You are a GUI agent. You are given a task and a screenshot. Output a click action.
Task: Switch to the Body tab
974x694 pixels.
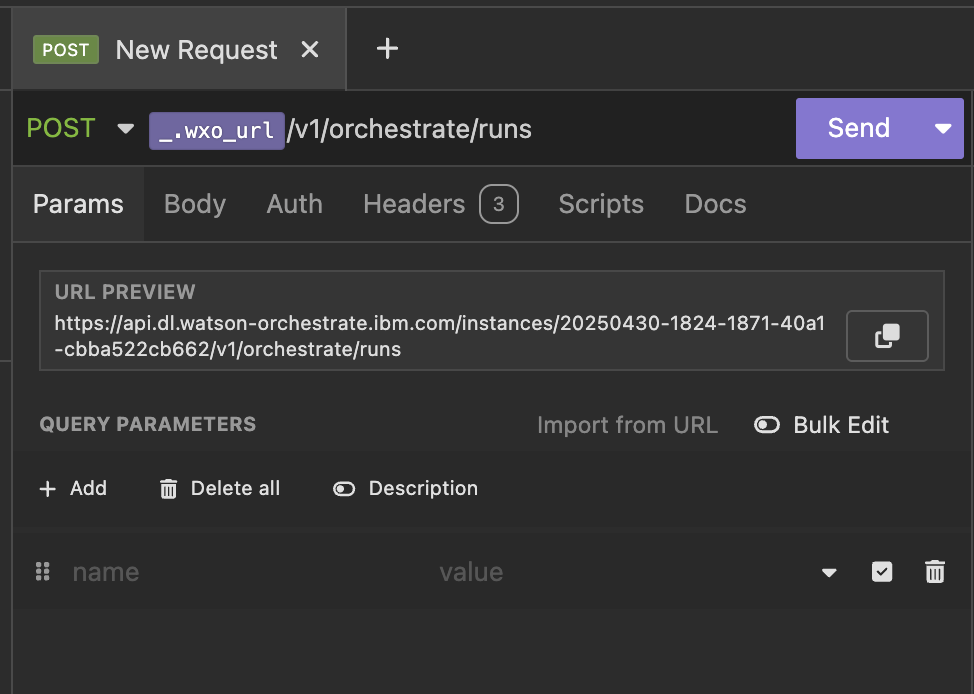pyautogui.click(x=195, y=204)
